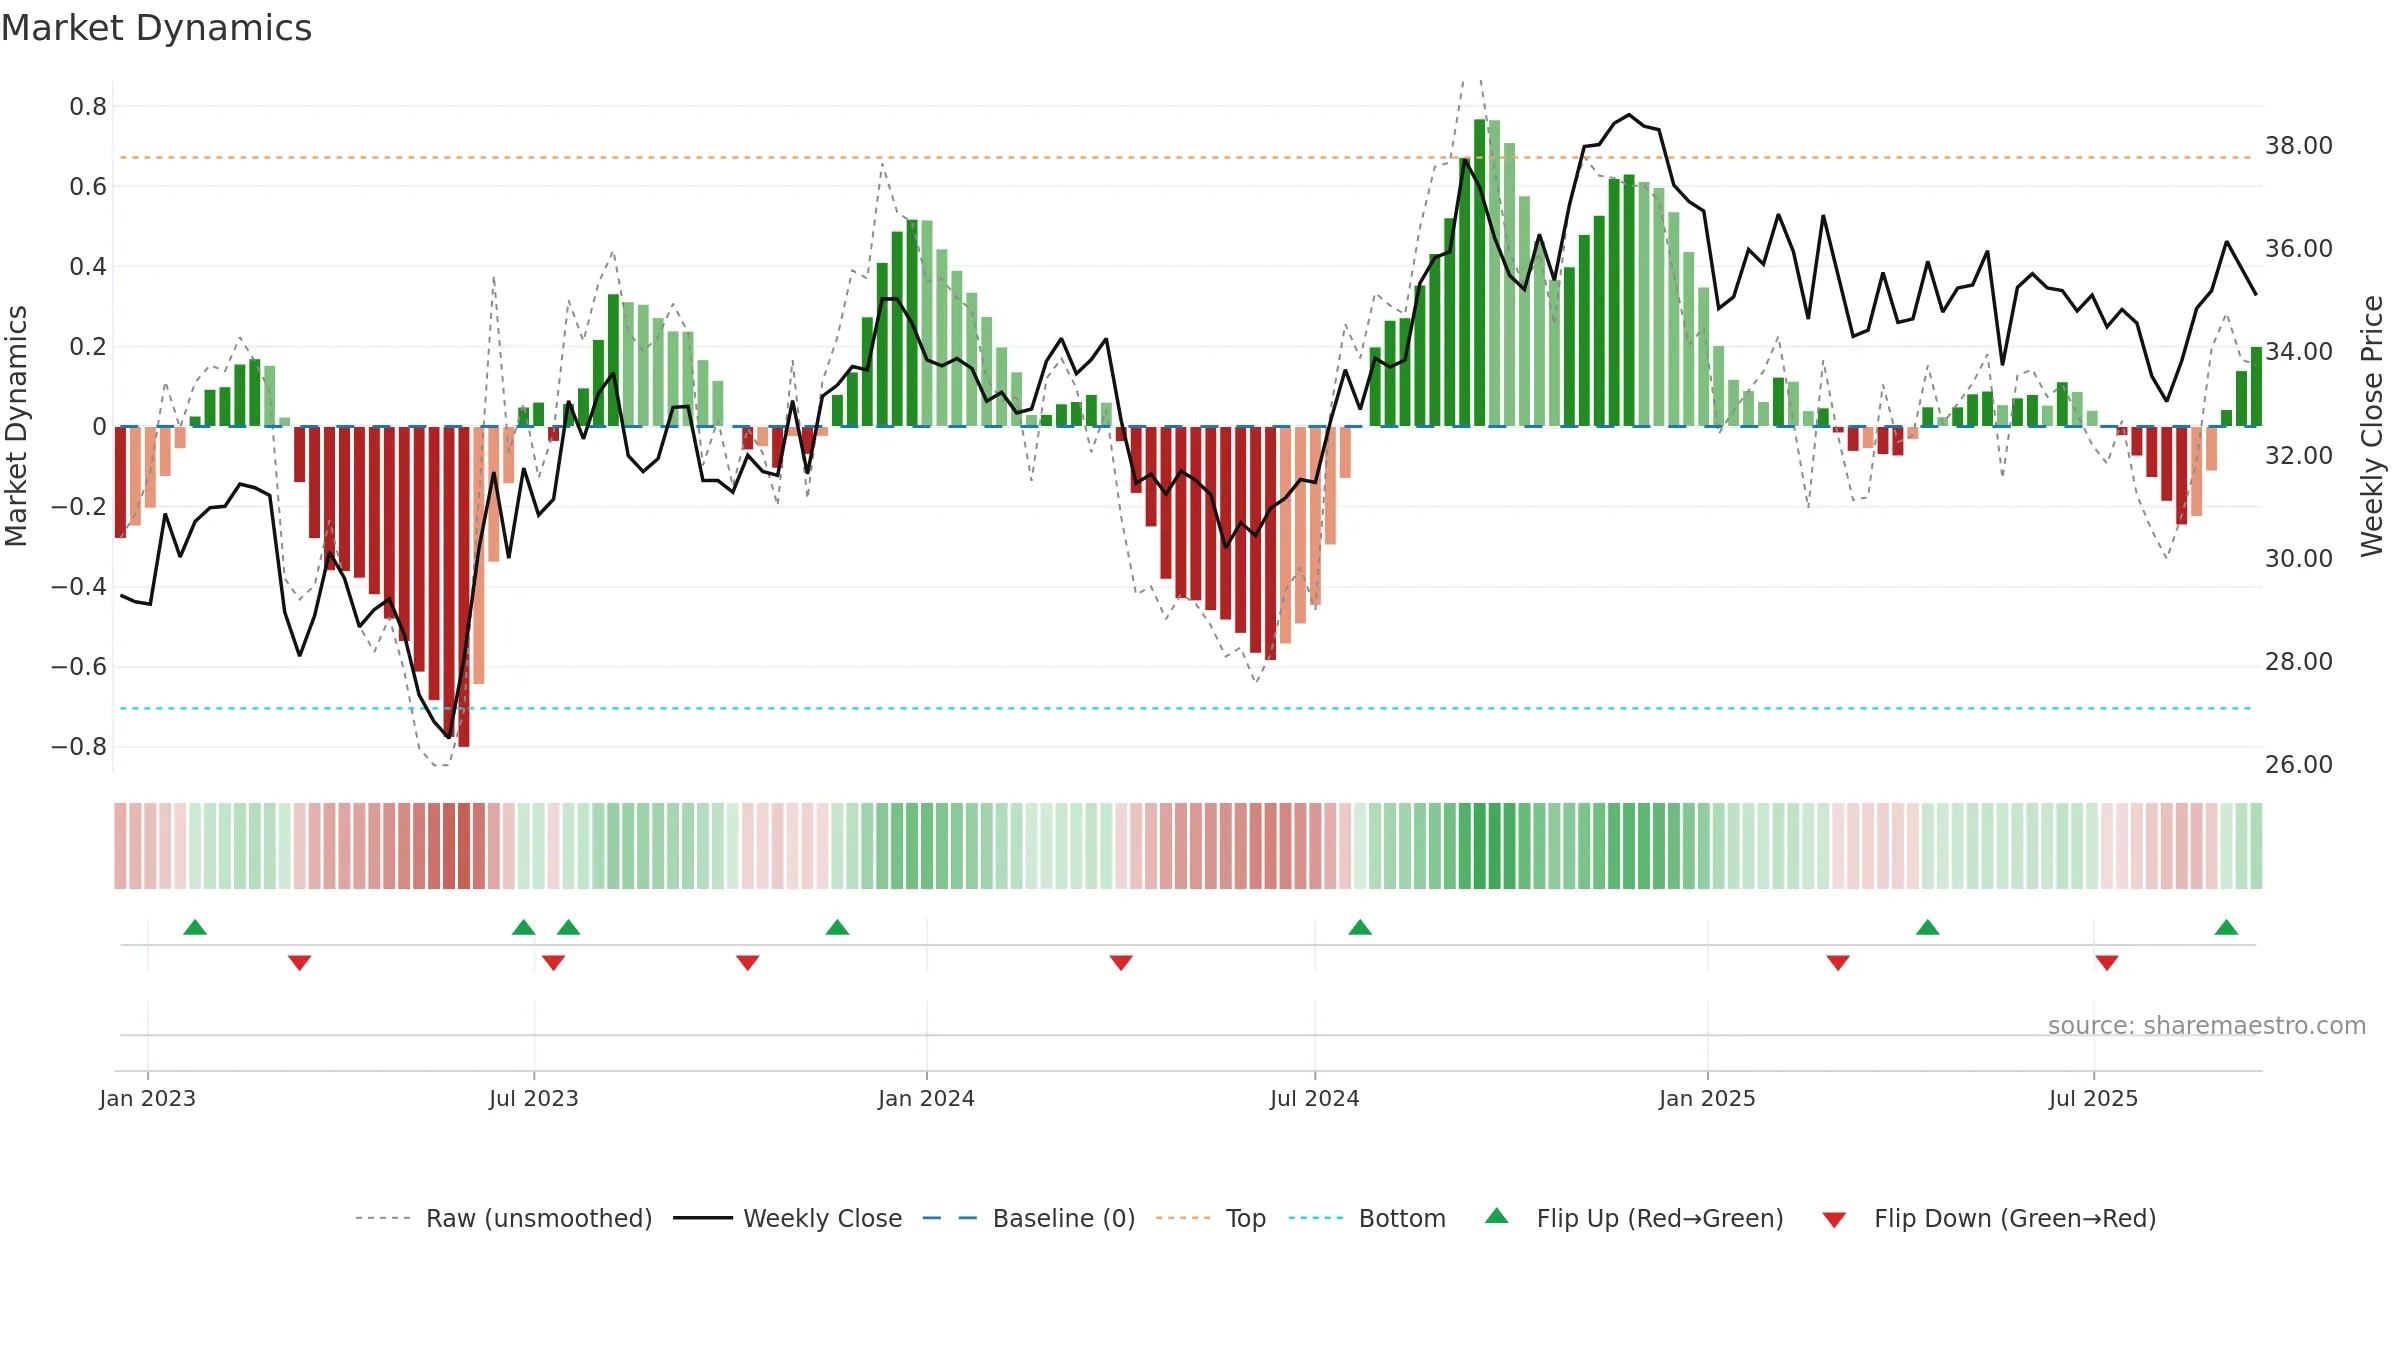This screenshot has height=1350, width=2400.
Task: Click the Jan 2023 x-axis label
Action: click(x=147, y=1098)
